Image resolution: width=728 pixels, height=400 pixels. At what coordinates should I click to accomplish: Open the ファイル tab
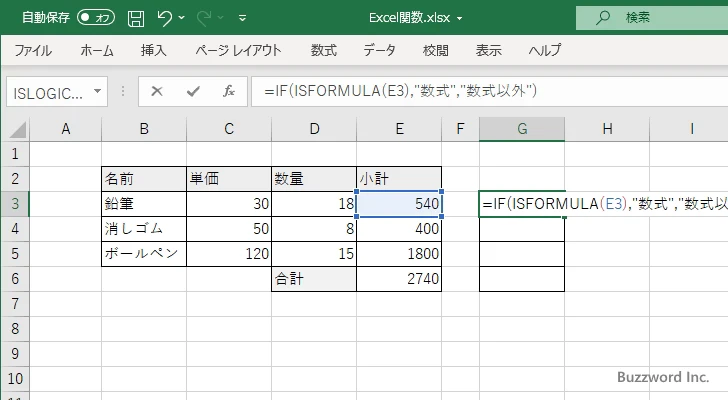coord(33,50)
